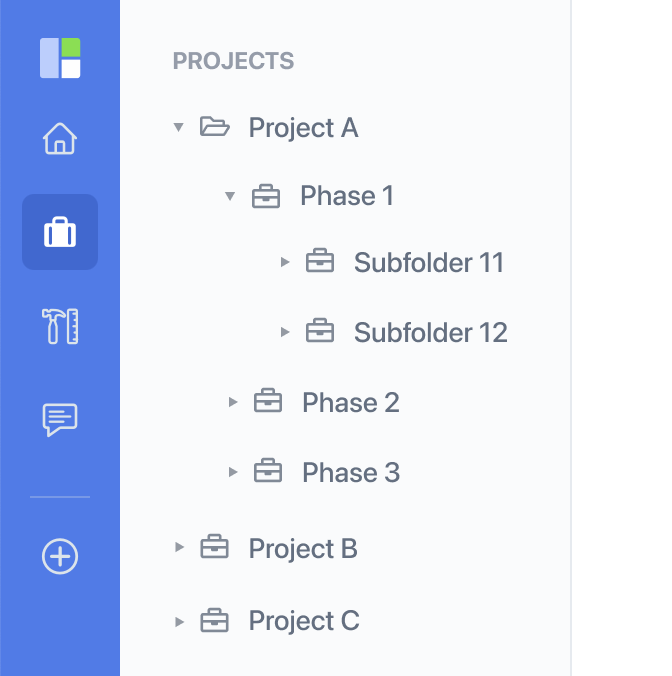Select the Subfolder 12 label
Image resolution: width=672 pixels, height=676 pixels.
431,332
